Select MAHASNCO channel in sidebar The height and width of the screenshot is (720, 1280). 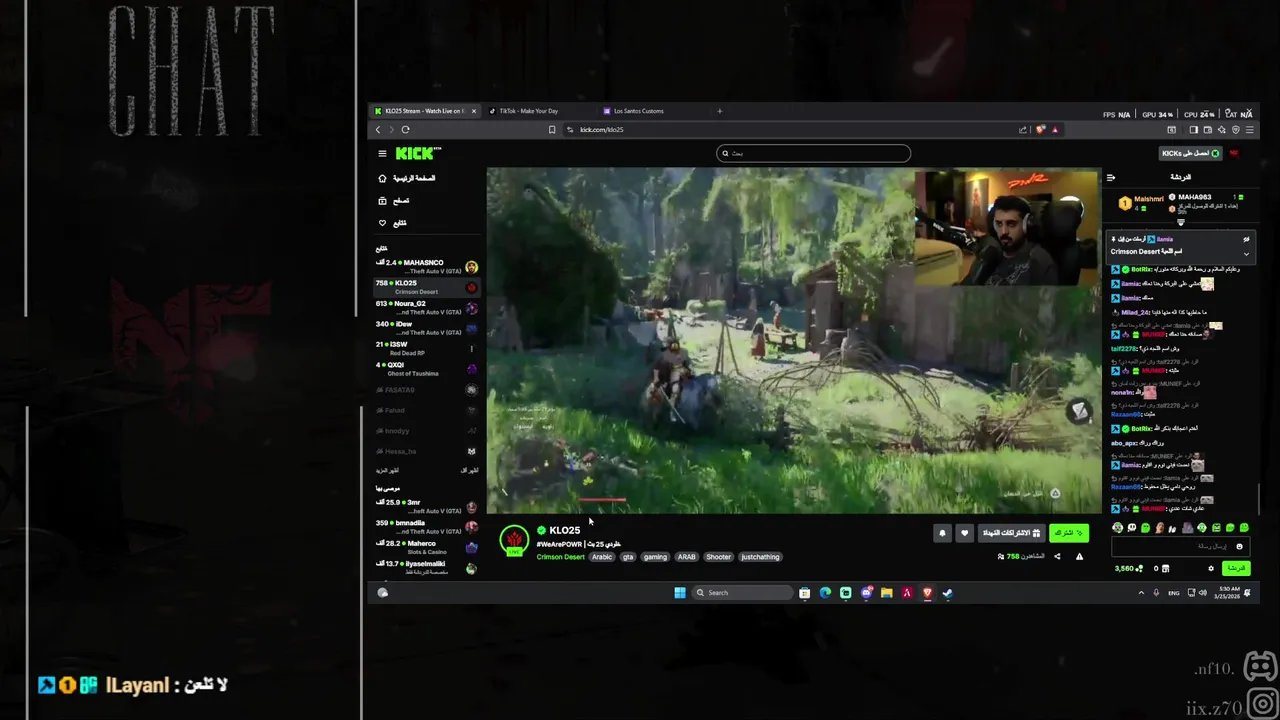coord(427,266)
